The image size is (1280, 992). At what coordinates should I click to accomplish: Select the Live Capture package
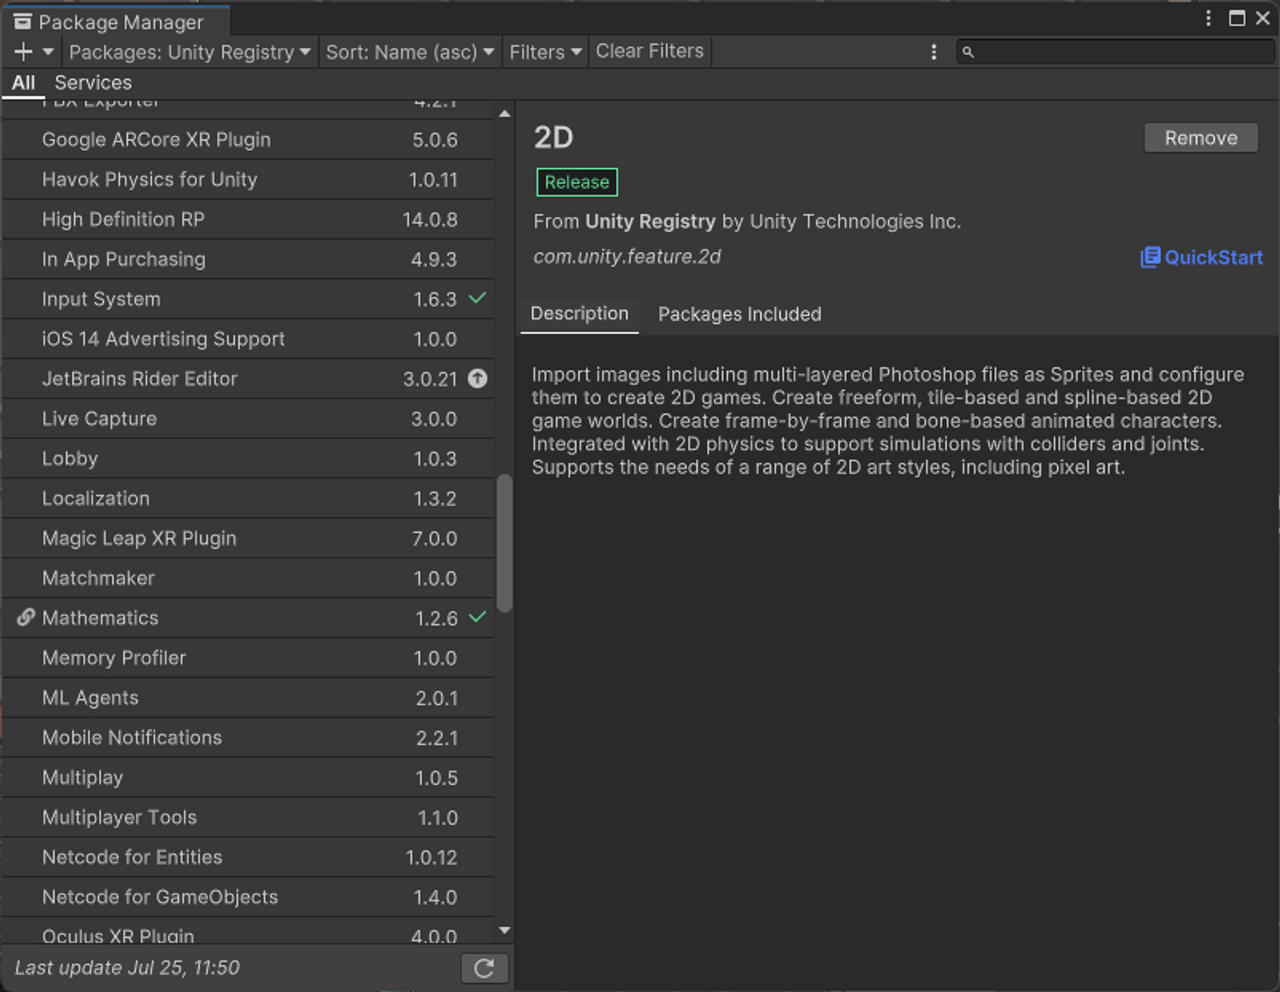click(248, 419)
